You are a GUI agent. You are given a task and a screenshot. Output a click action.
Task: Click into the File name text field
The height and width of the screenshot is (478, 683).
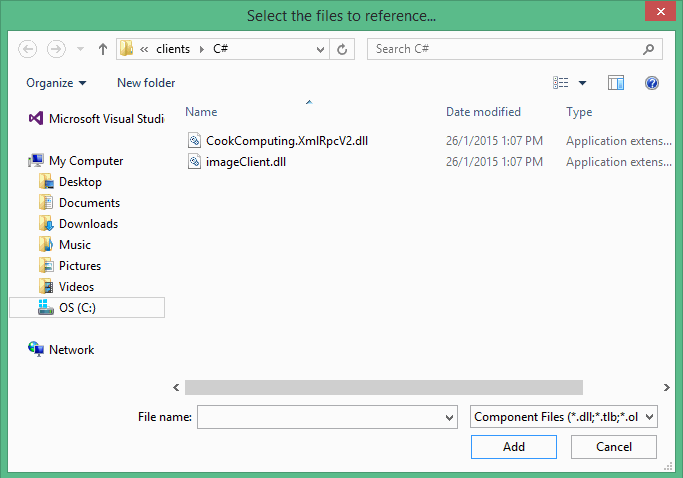click(318, 417)
